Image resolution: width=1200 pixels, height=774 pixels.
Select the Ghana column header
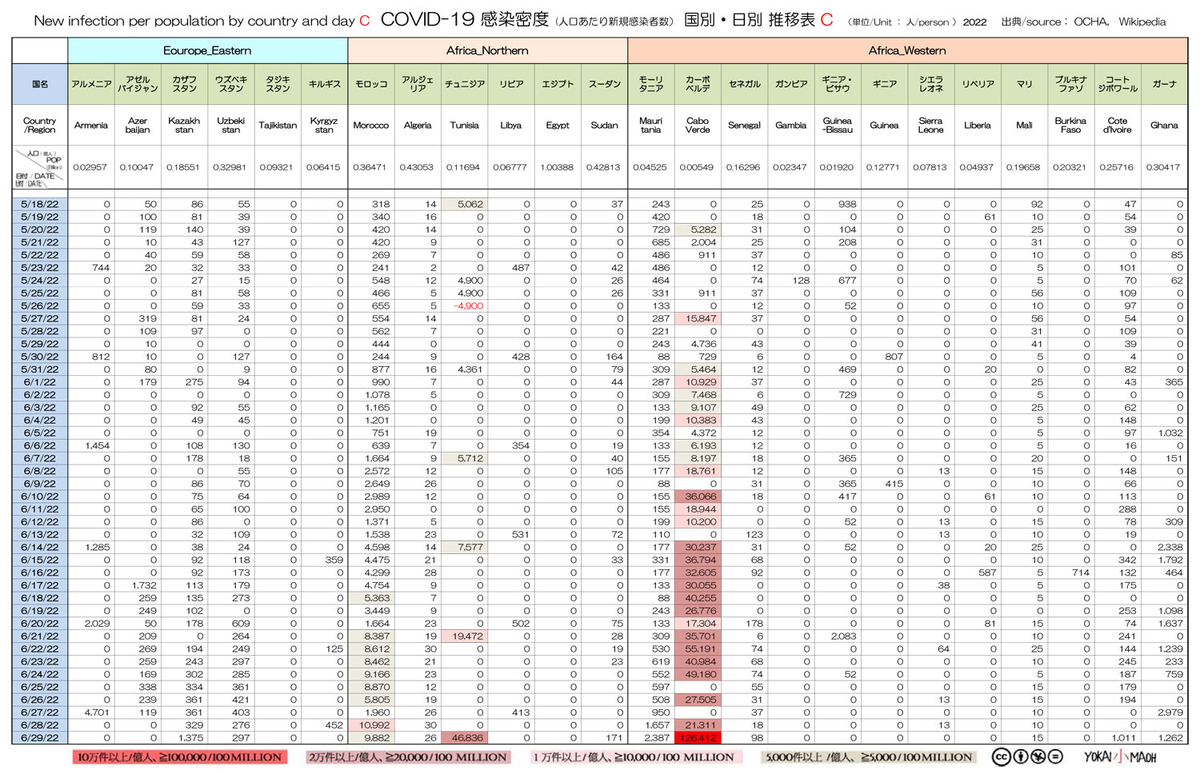(x=1164, y=126)
